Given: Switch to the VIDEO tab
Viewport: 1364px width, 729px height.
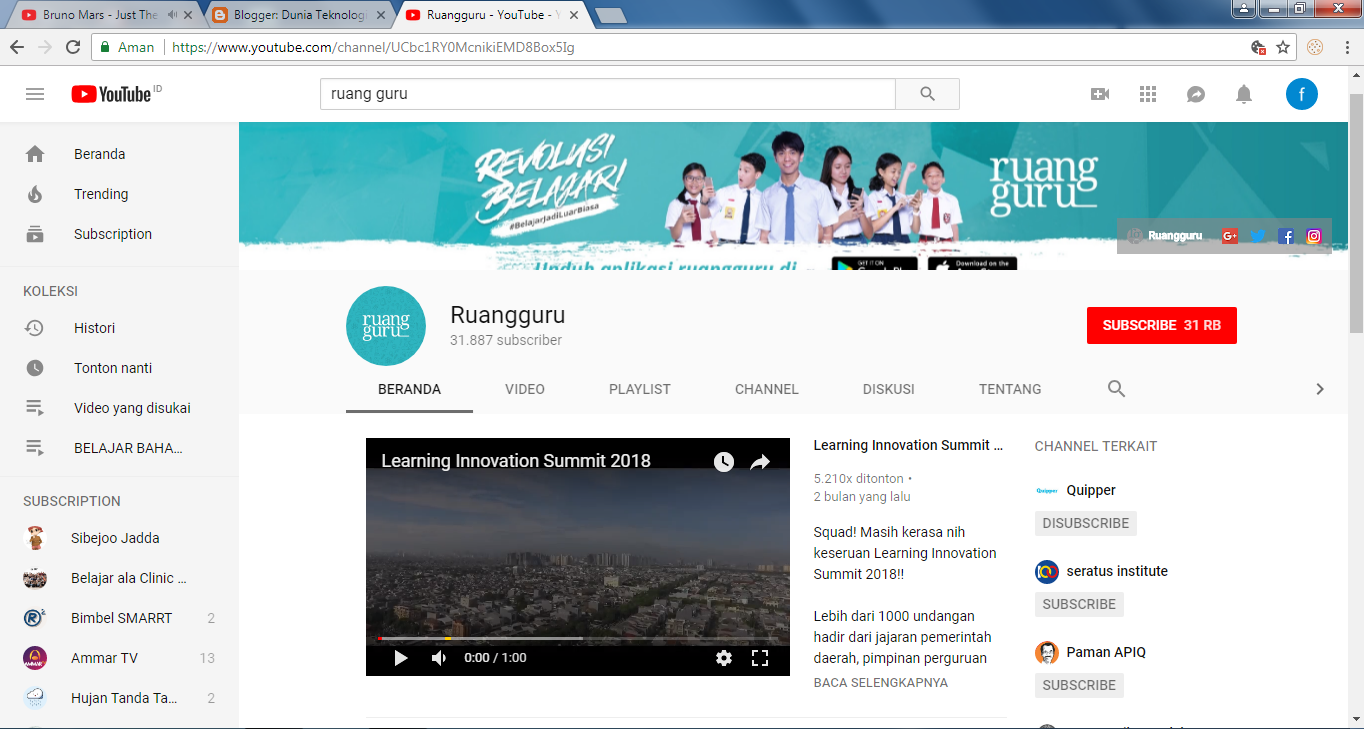Looking at the screenshot, I should click(525, 389).
